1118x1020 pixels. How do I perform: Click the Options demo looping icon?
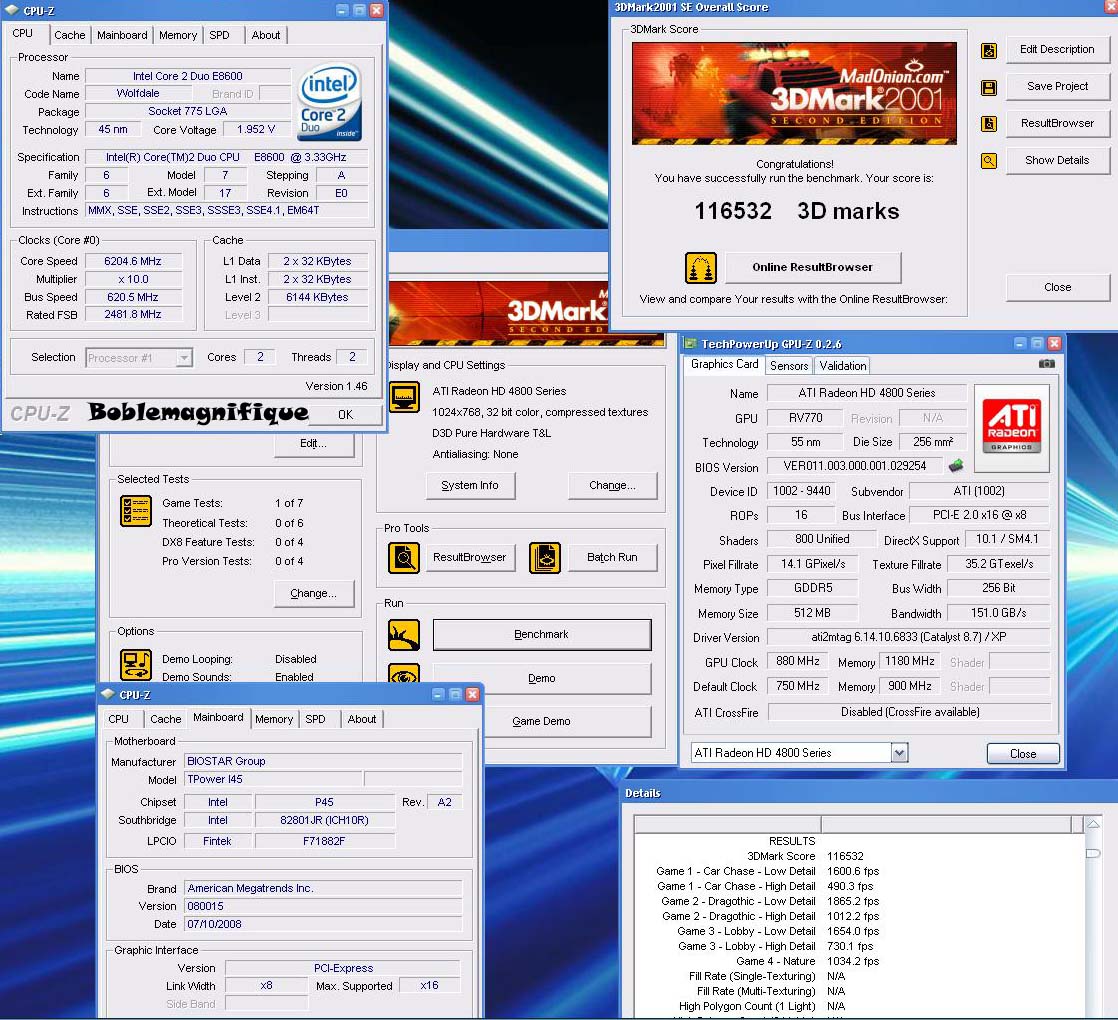(135, 664)
